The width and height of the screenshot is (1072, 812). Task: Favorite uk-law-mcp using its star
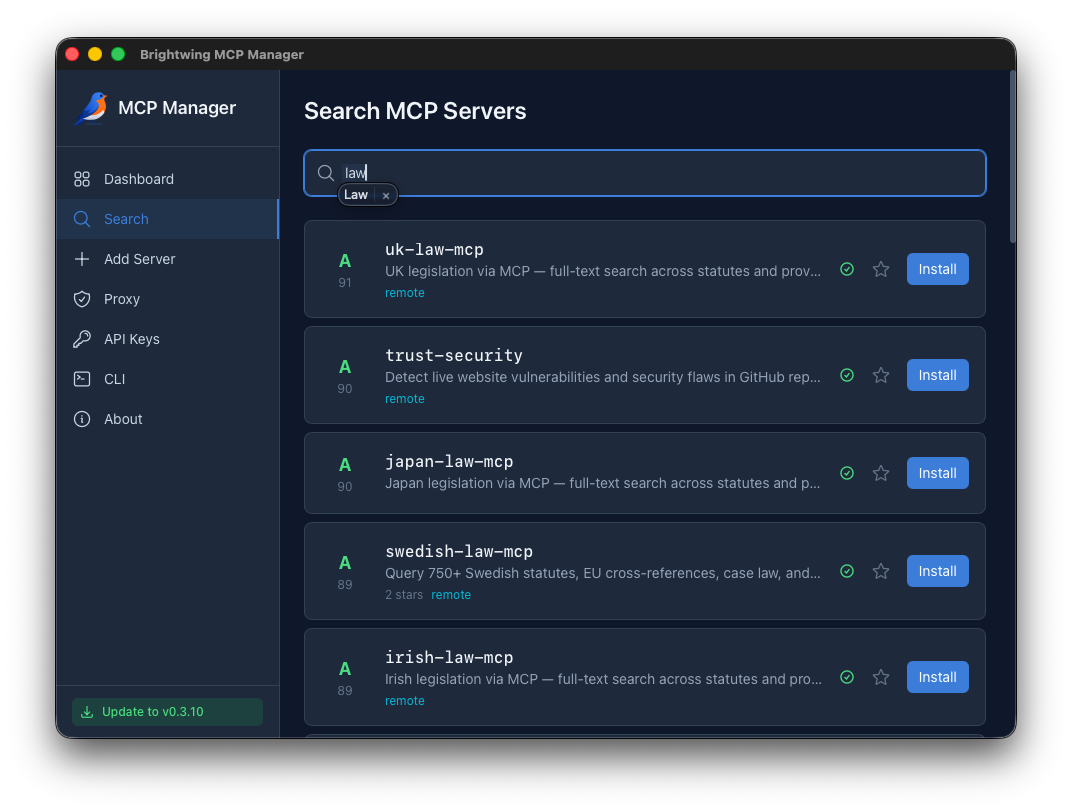click(x=881, y=269)
